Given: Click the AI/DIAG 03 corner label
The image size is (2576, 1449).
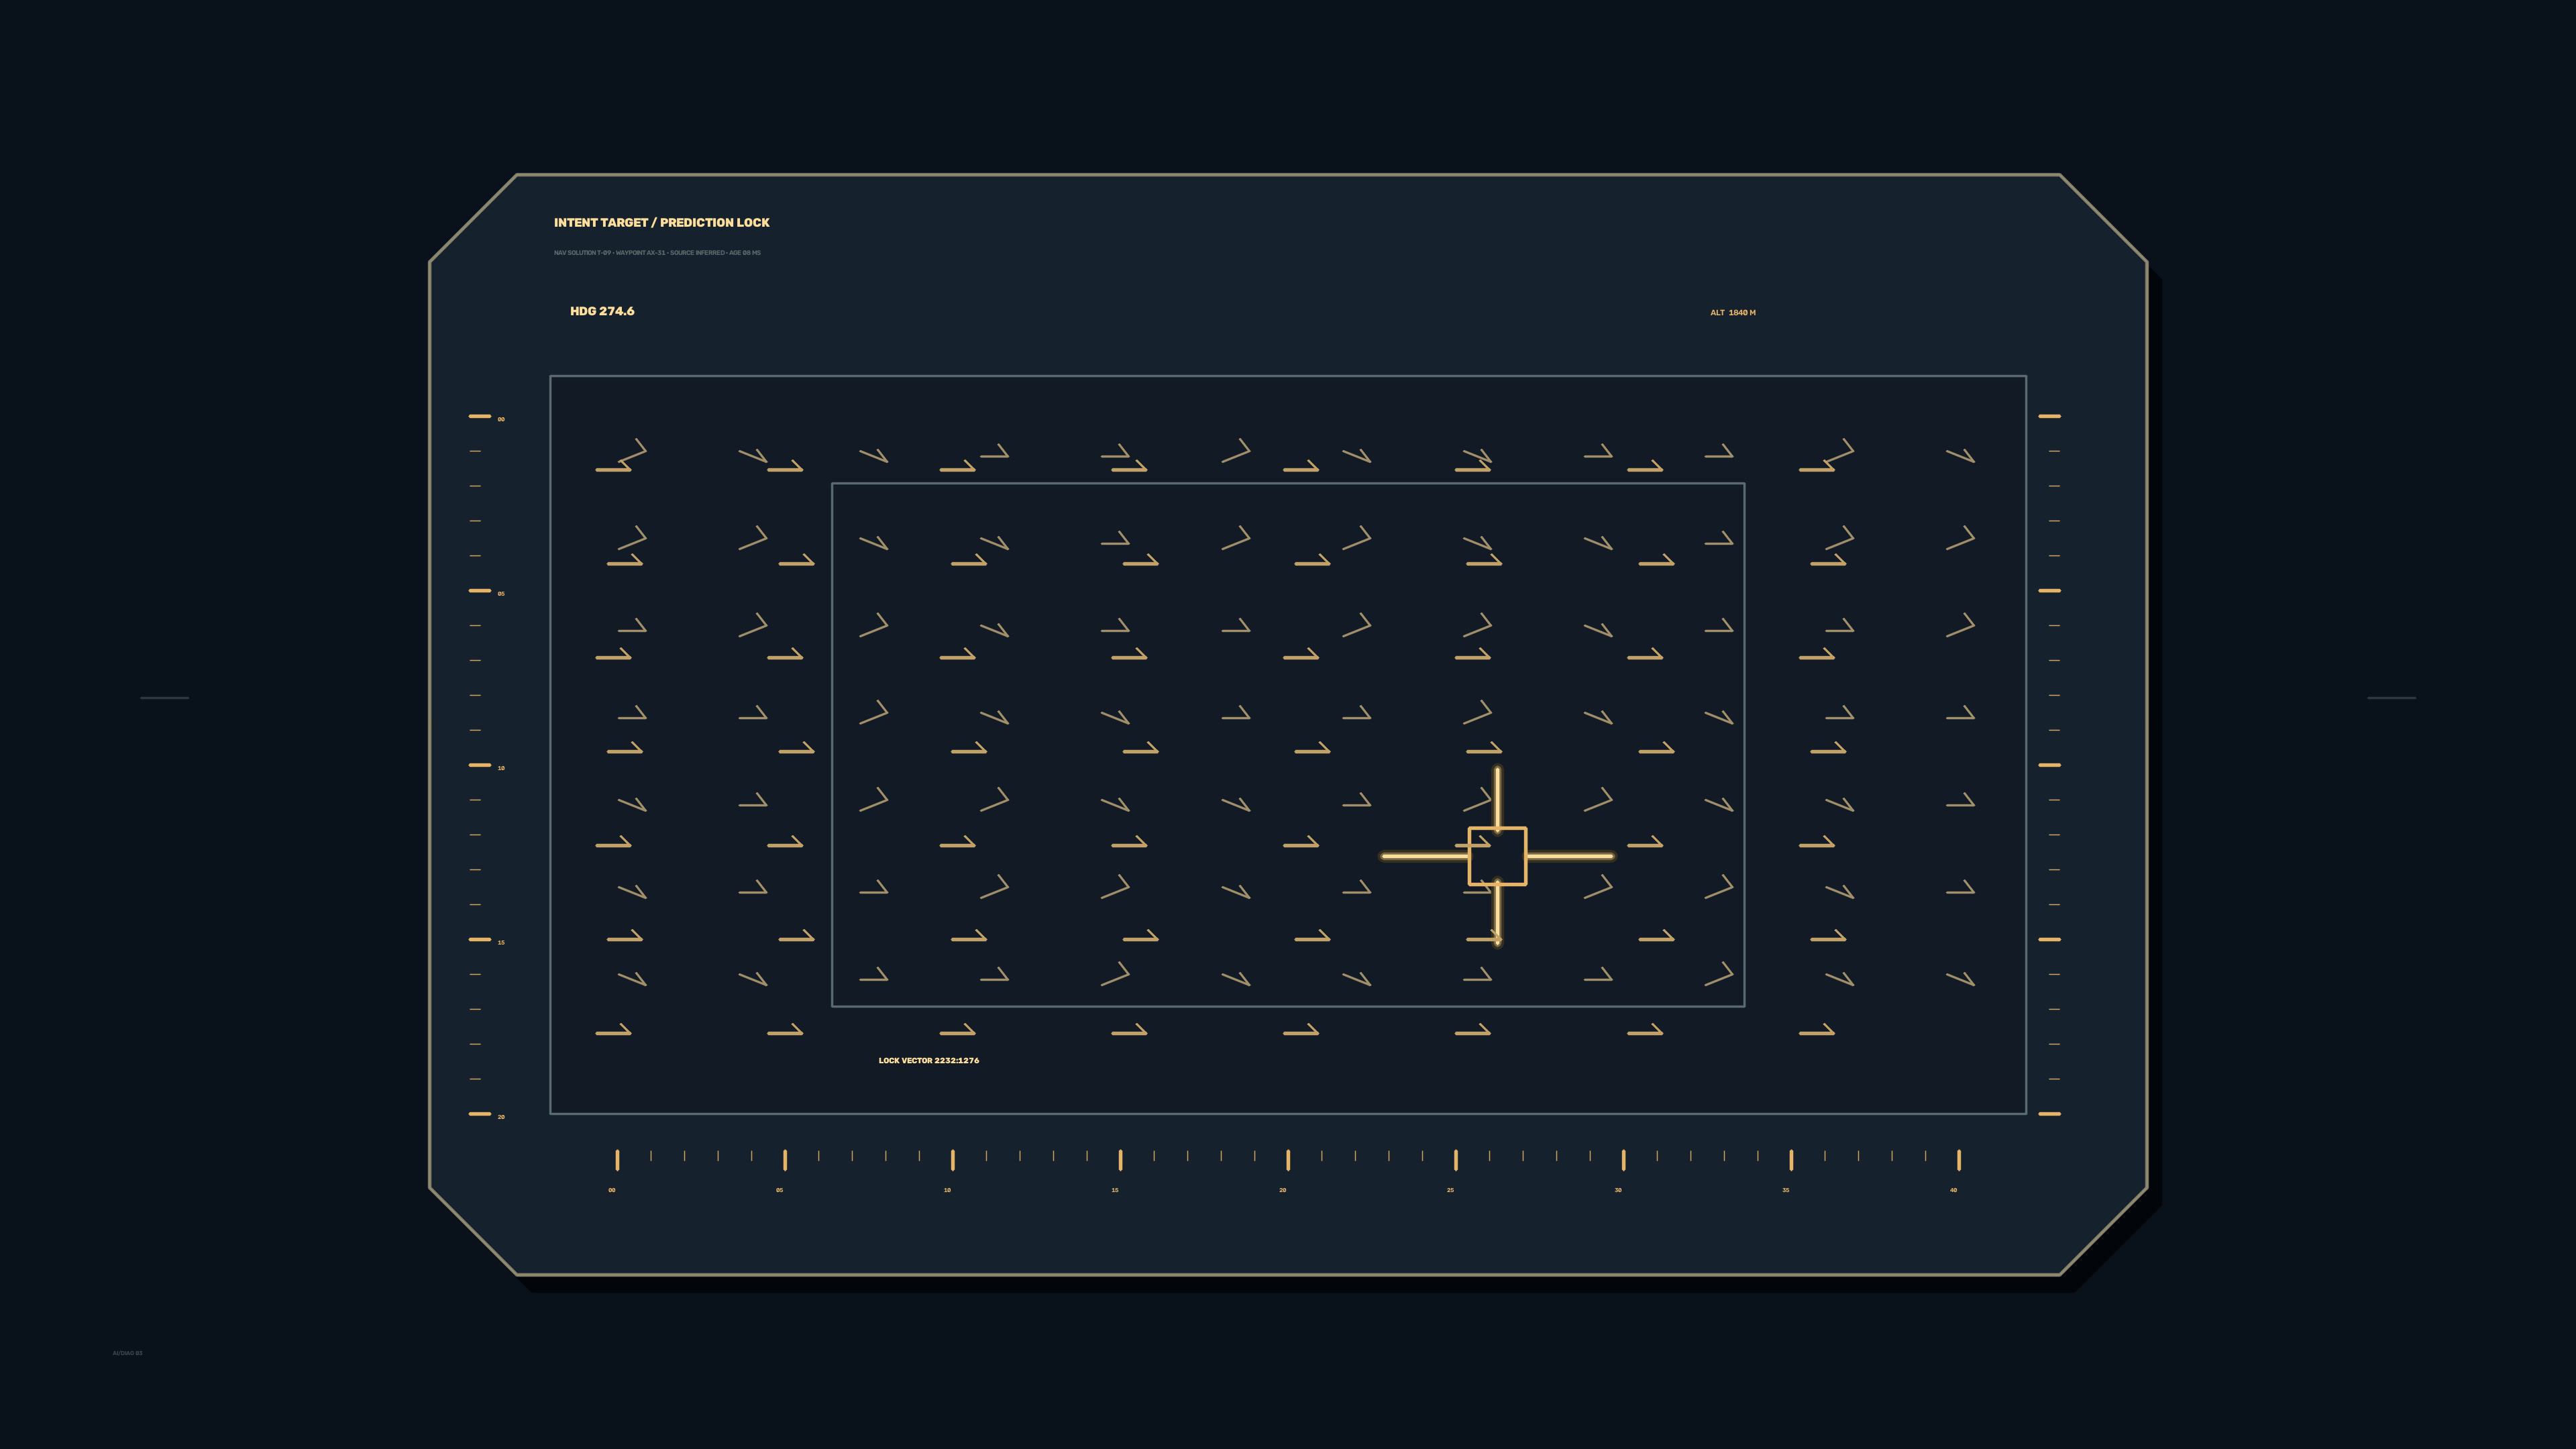Looking at the screenshot, I should (x=127, y=1353).
